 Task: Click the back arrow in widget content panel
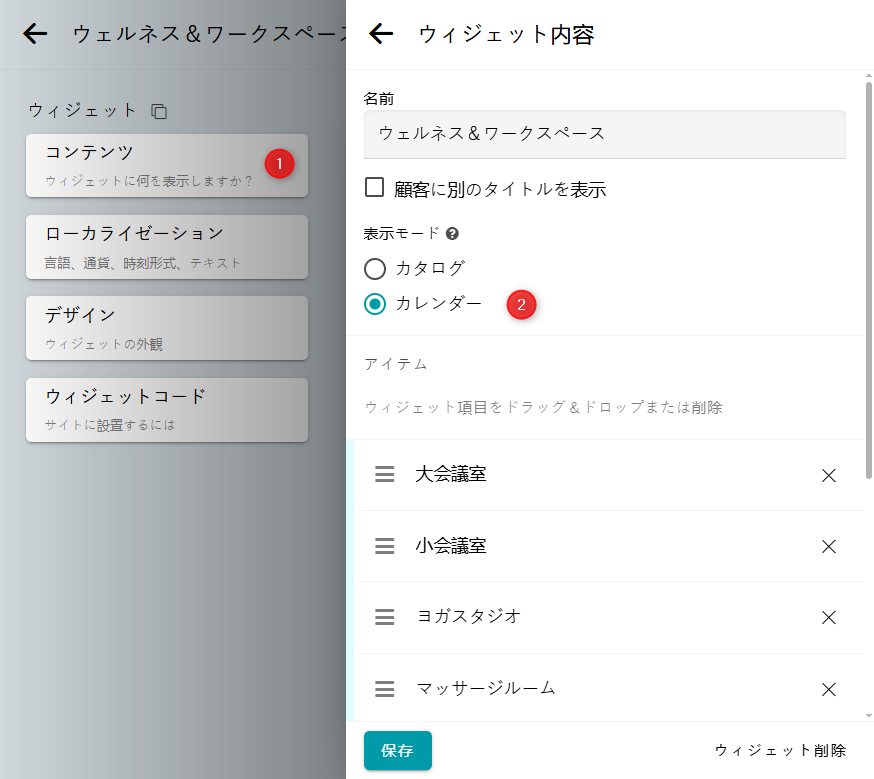[x=381, y=34]
